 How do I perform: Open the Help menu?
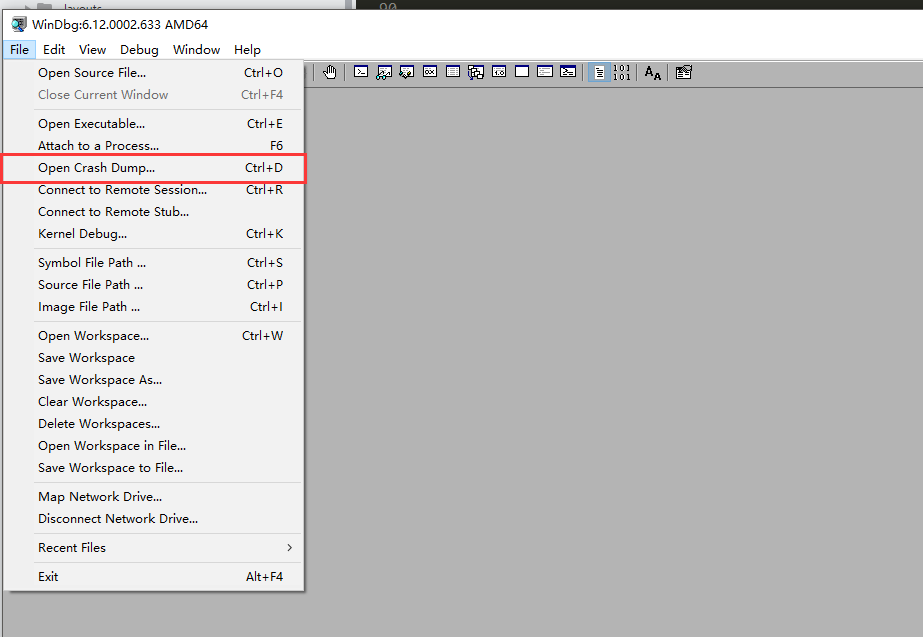247,49
